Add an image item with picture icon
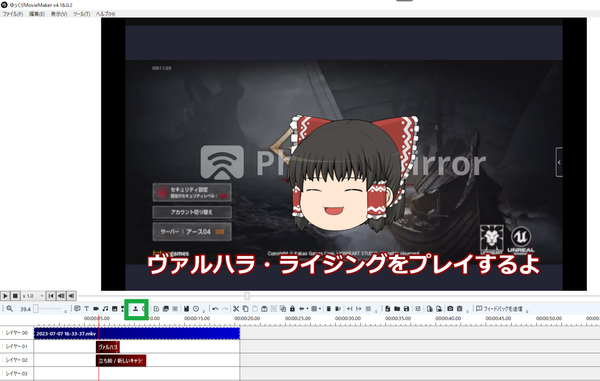Image resolution: width=600 pixels, height=381 pixels. [x=114, y=309]
